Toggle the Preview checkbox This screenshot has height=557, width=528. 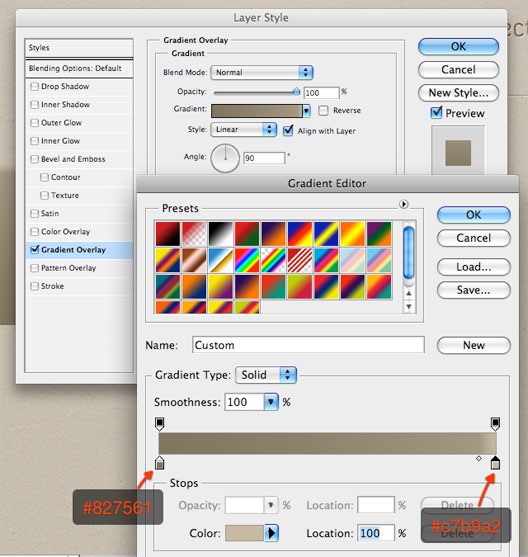pyautogui.click(x=436, y=113)
